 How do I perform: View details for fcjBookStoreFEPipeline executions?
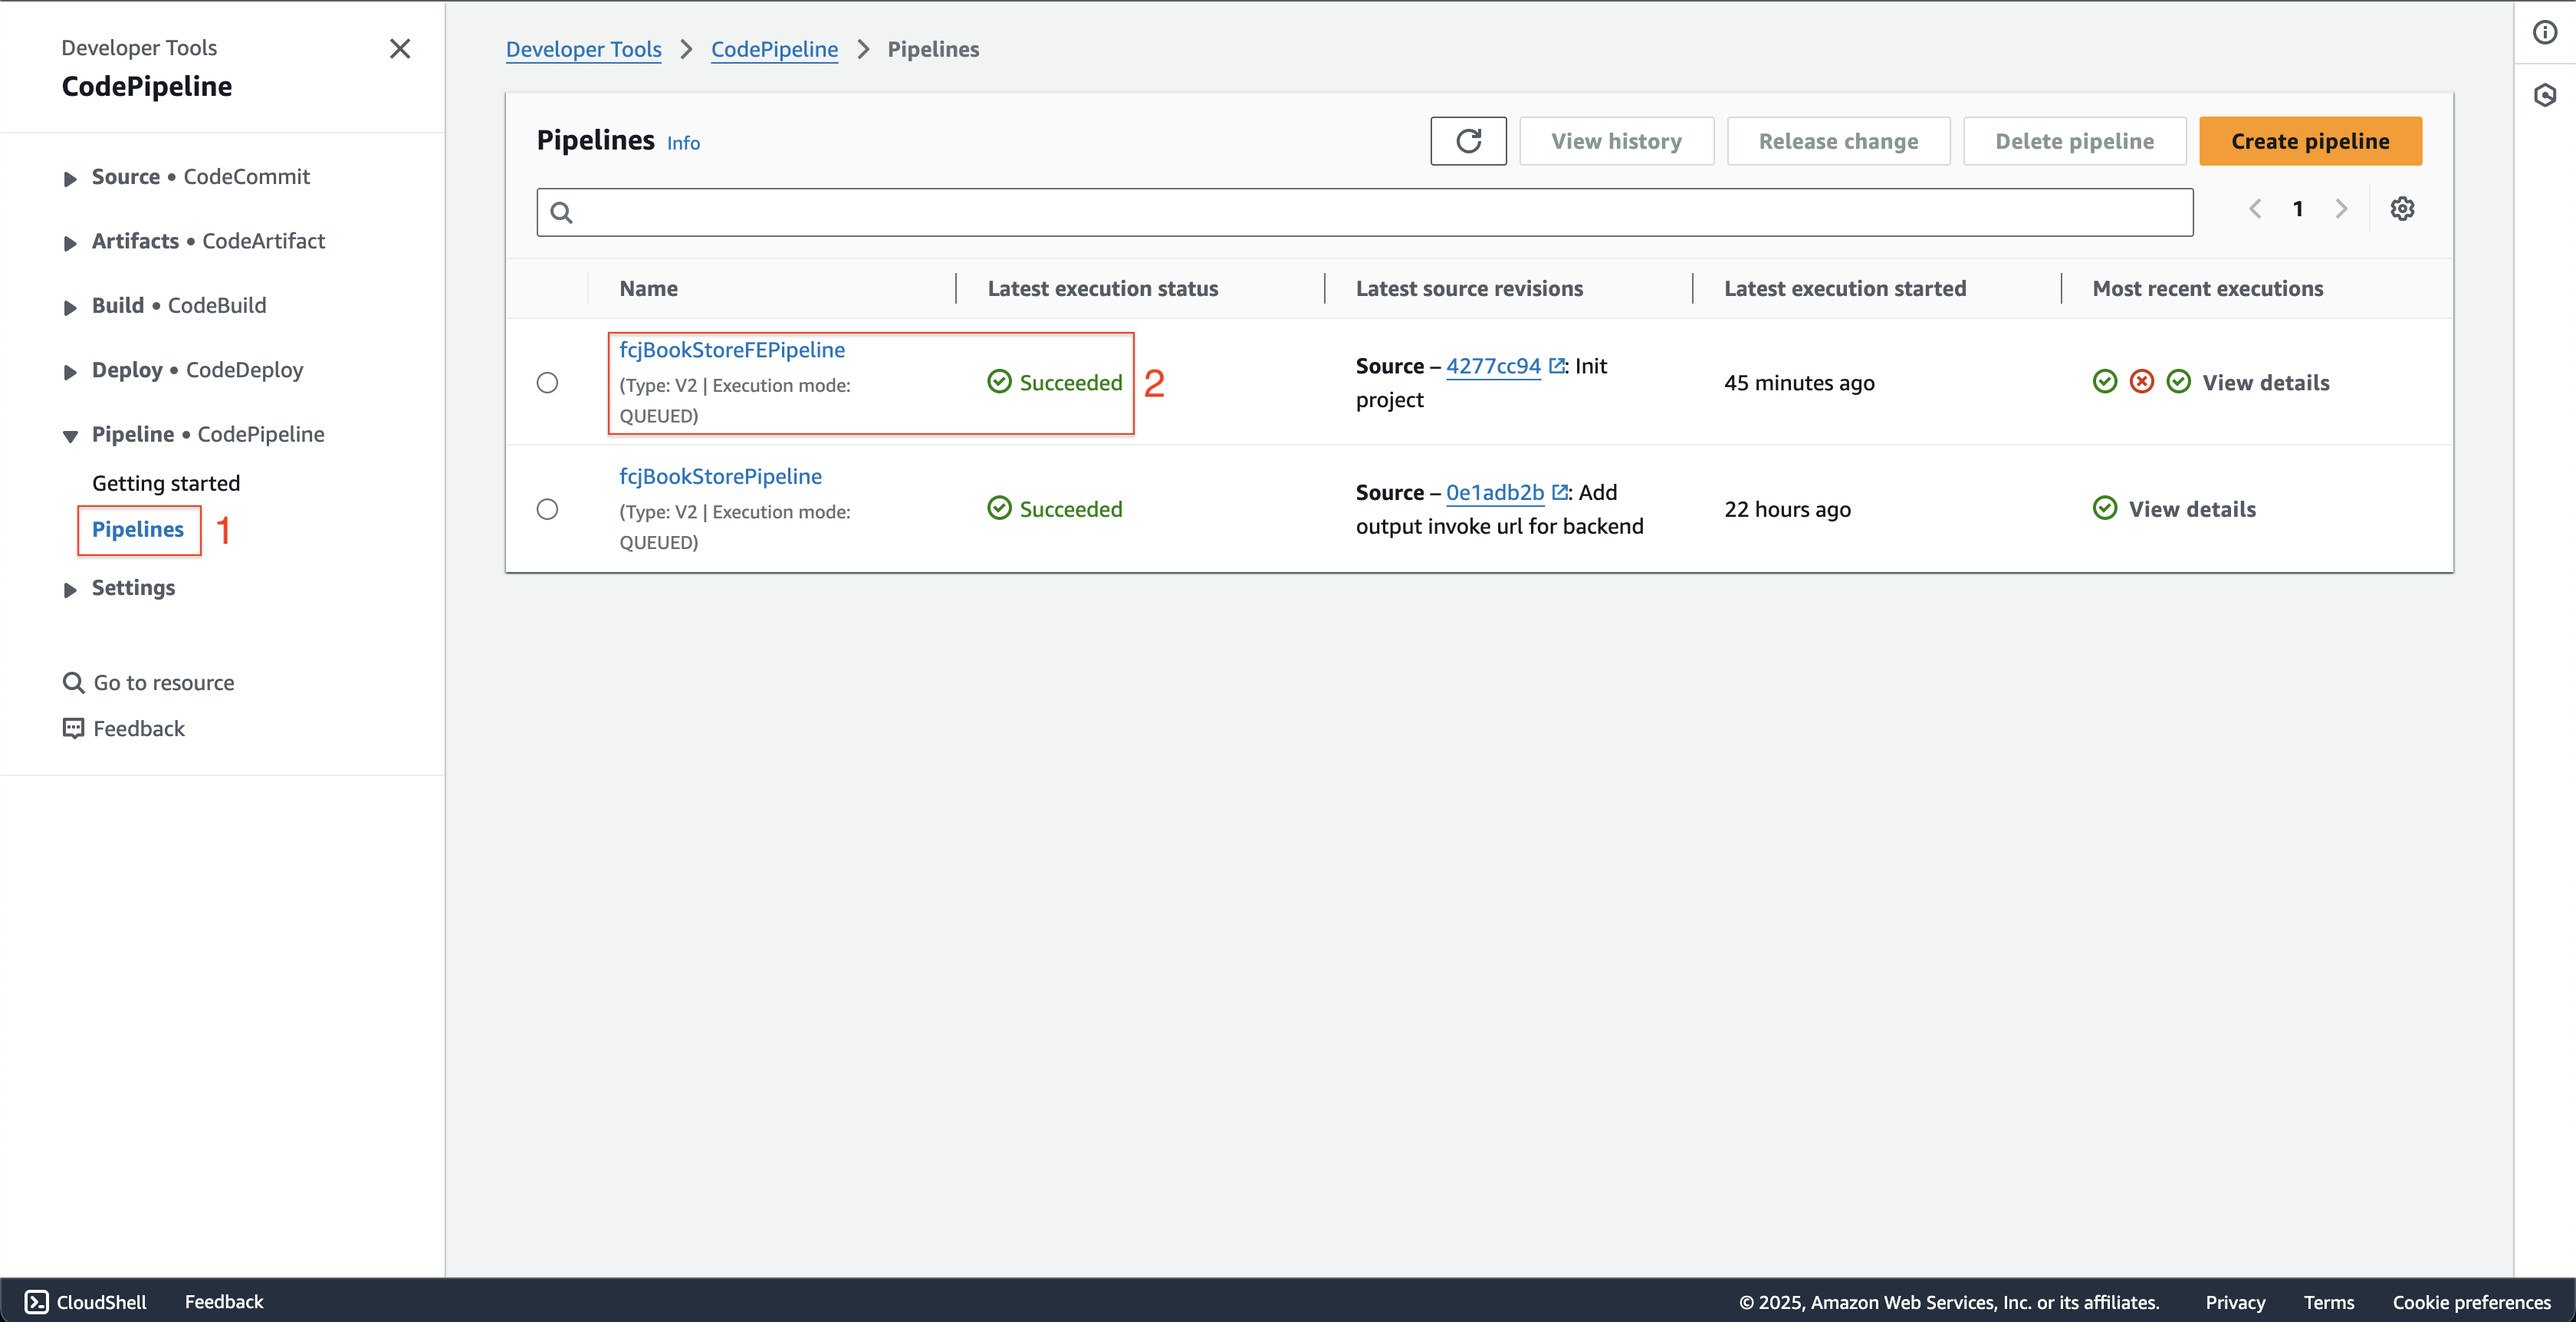click(2266, 382)
